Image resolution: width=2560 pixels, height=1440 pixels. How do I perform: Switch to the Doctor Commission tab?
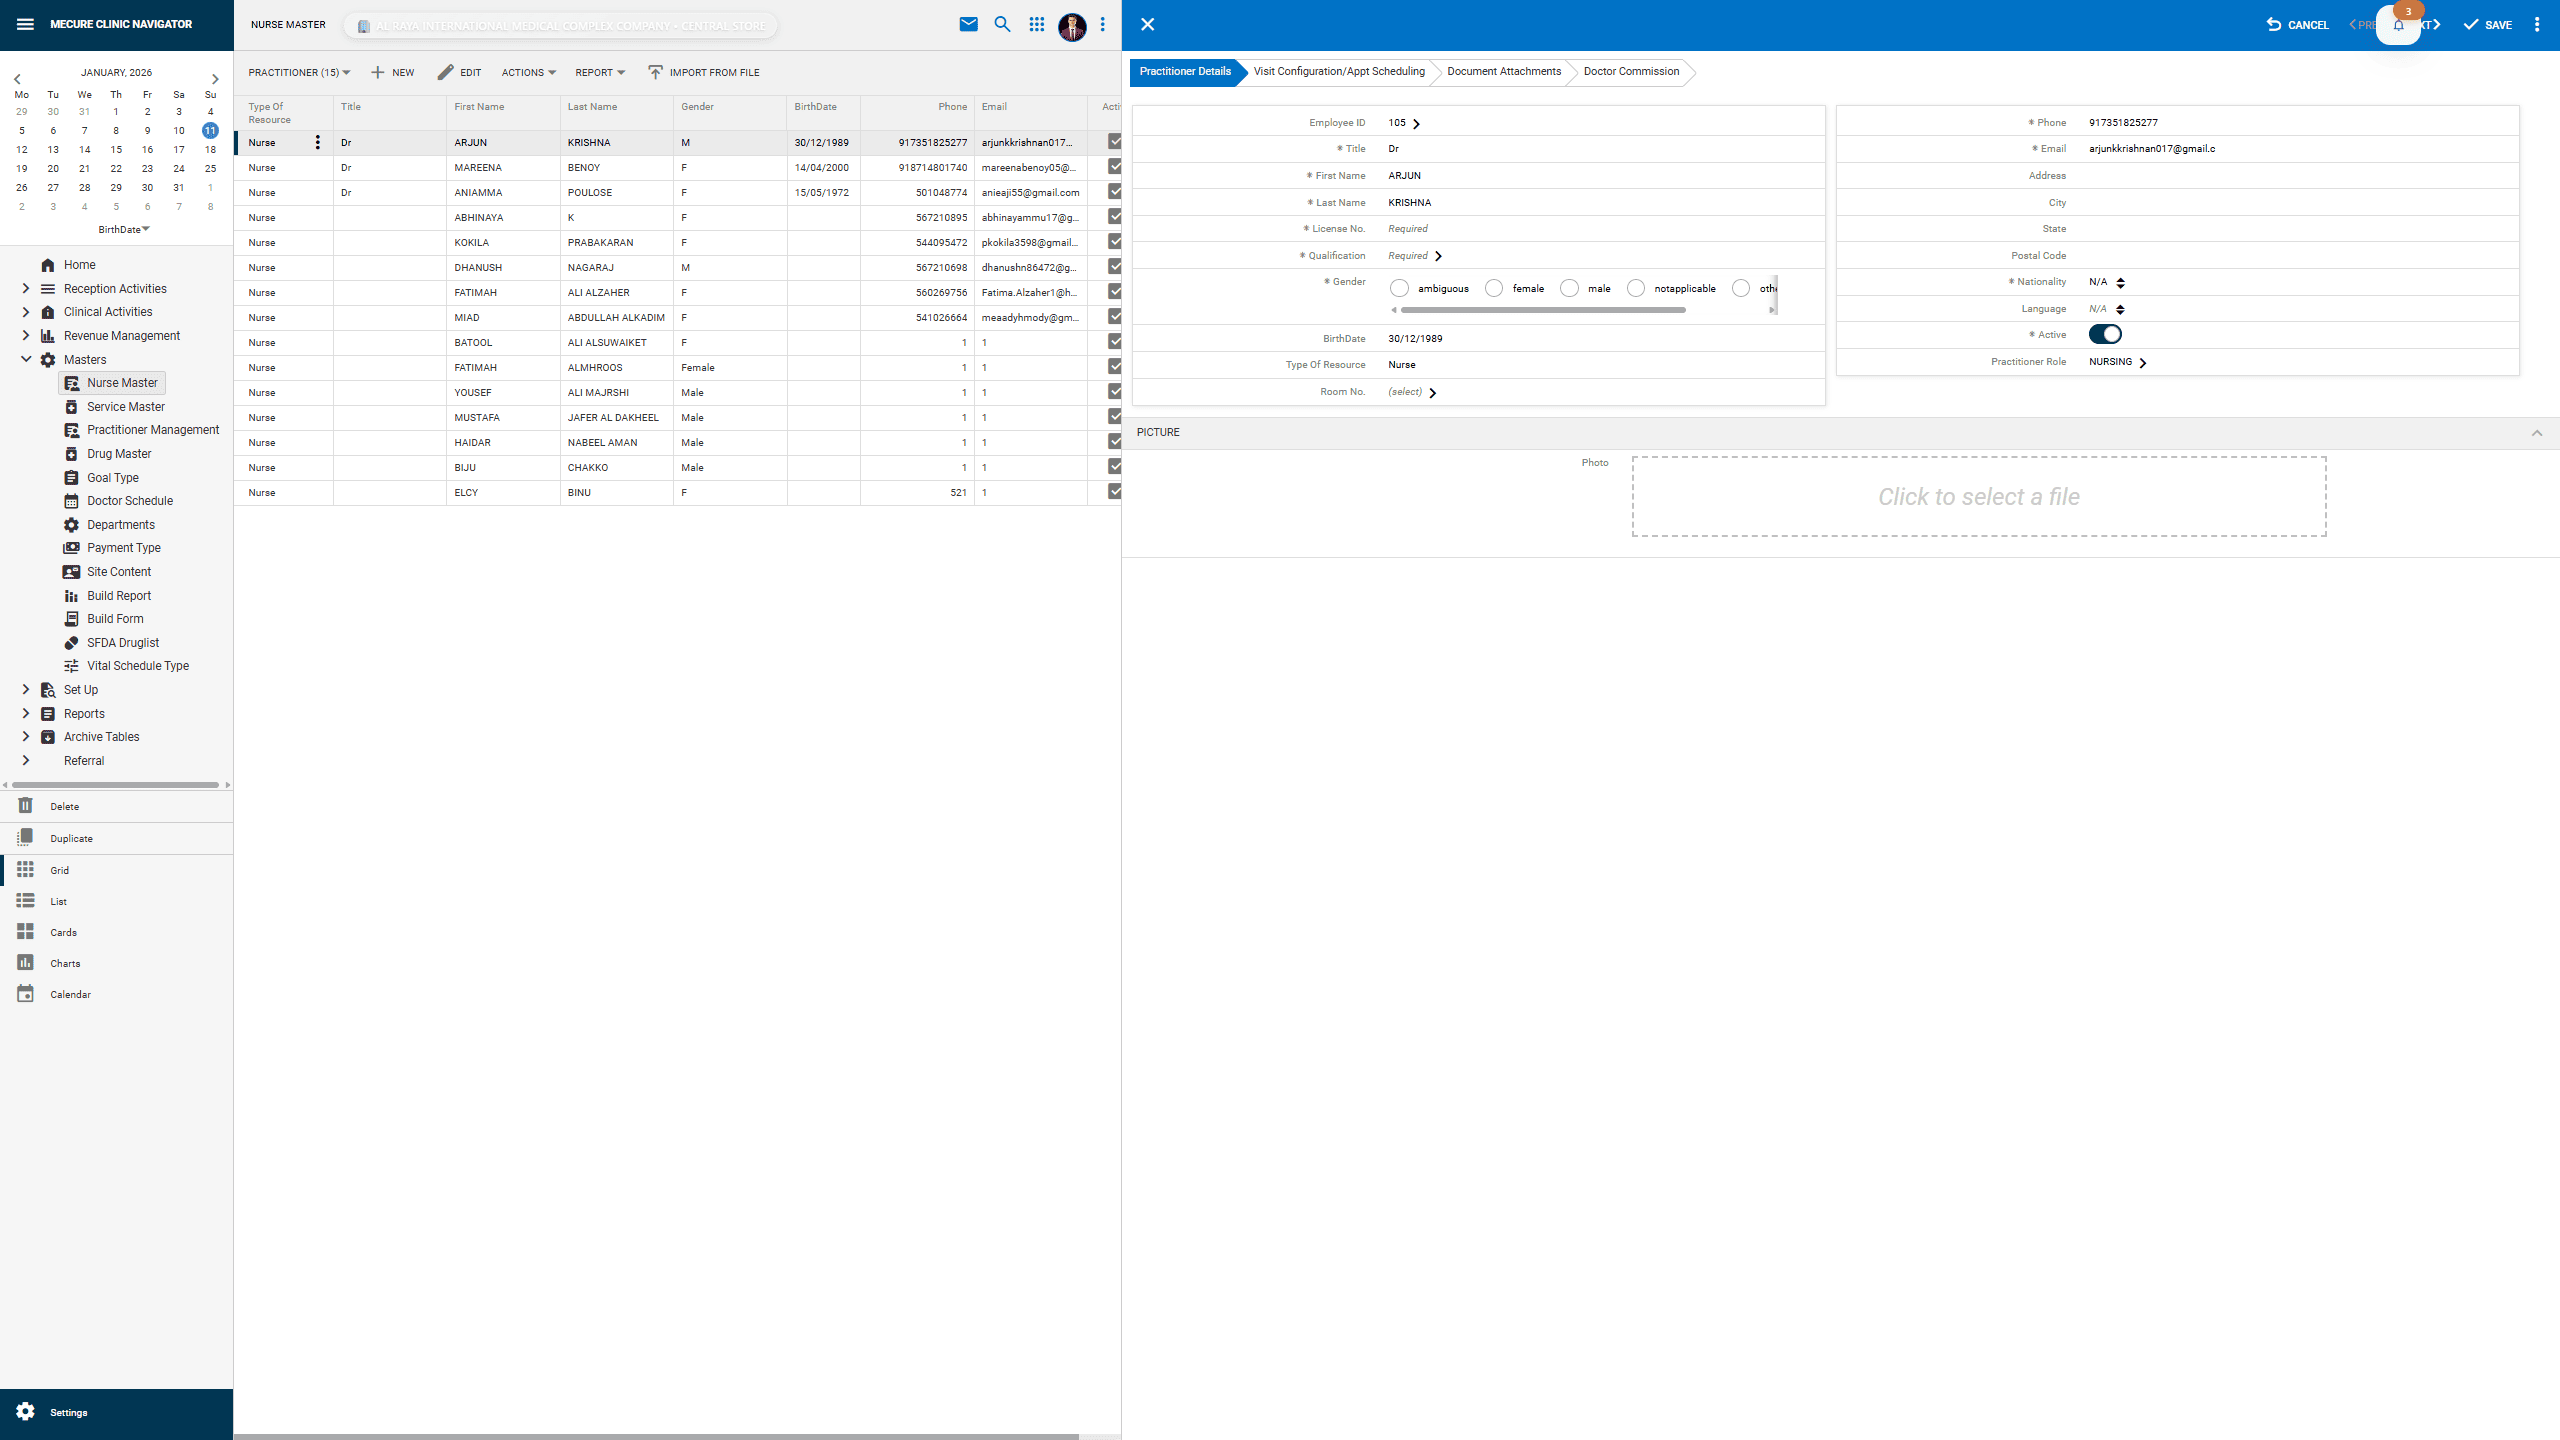click(x=1630, y=71)
